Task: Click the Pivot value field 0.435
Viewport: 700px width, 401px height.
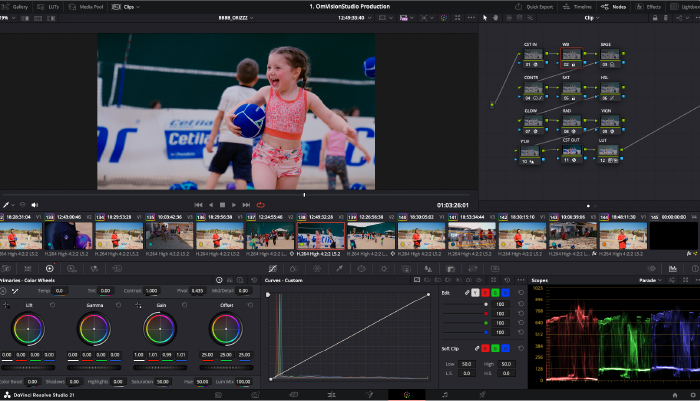Action: (x=197, y=291)
